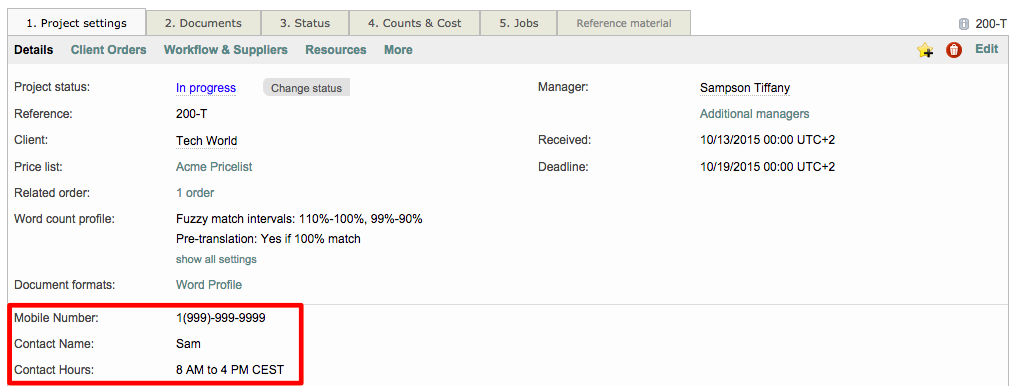This screenshot has width=1016, height=386.
Task: Switch to the Status tab
Action: click(305, 23)
